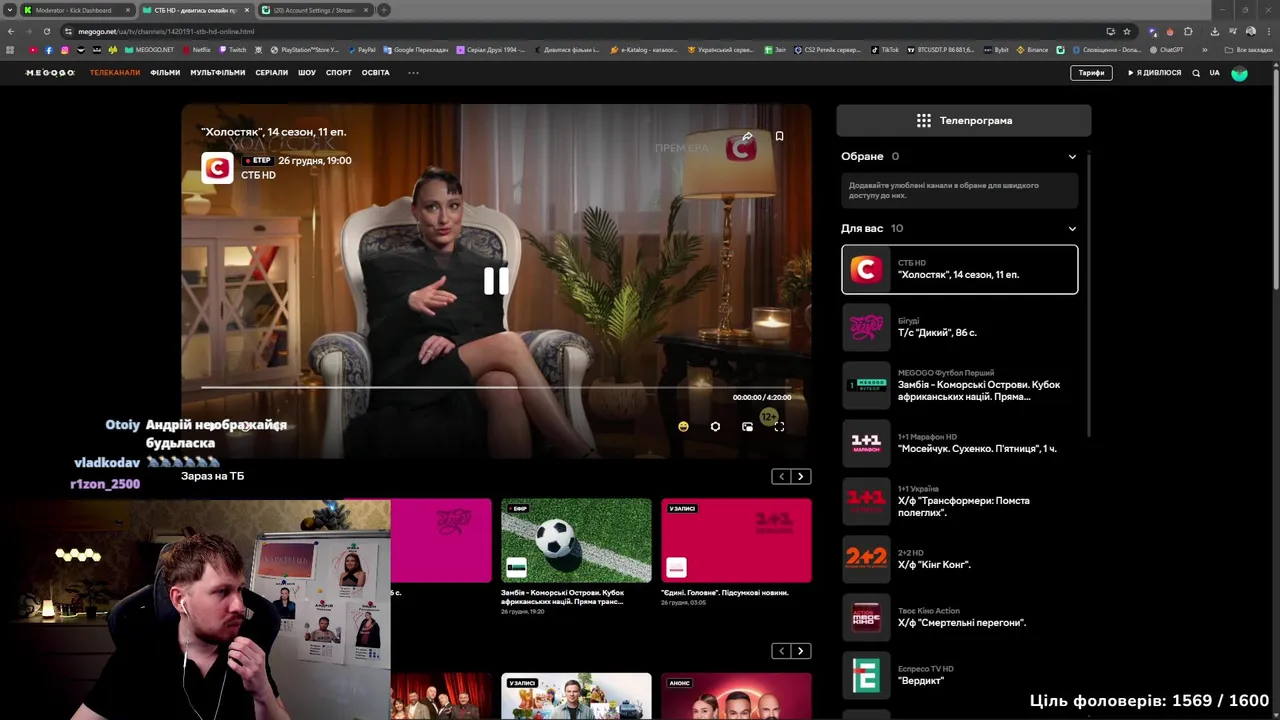Switch to Moderator - Kick Dashboard tab
This screenshot has width=1280, height=720.
click(x=75, y=10)
